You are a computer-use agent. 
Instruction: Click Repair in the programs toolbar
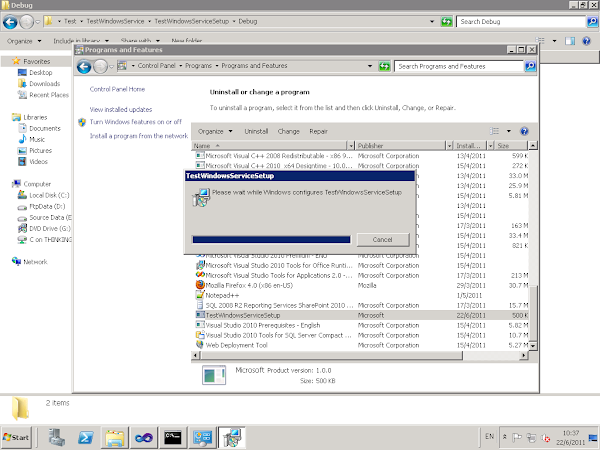click(318, 131)
